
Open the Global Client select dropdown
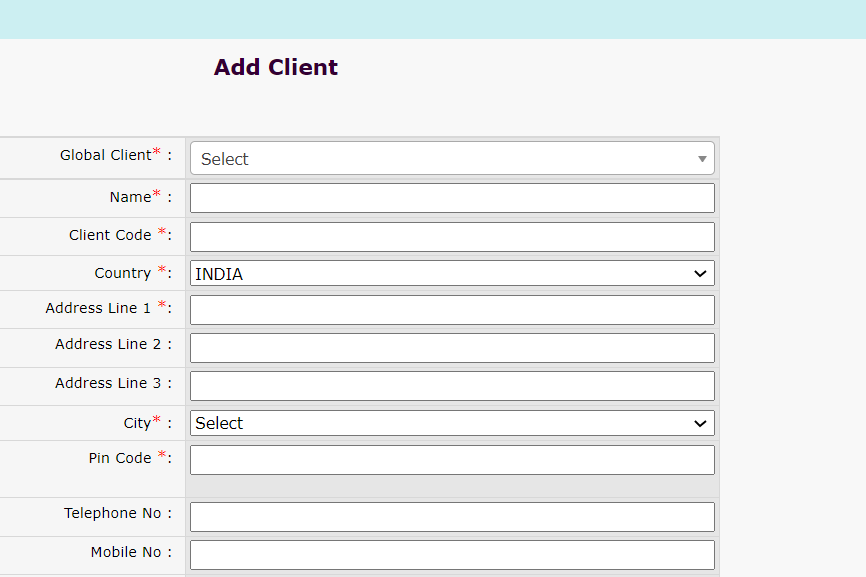point(452,159)
